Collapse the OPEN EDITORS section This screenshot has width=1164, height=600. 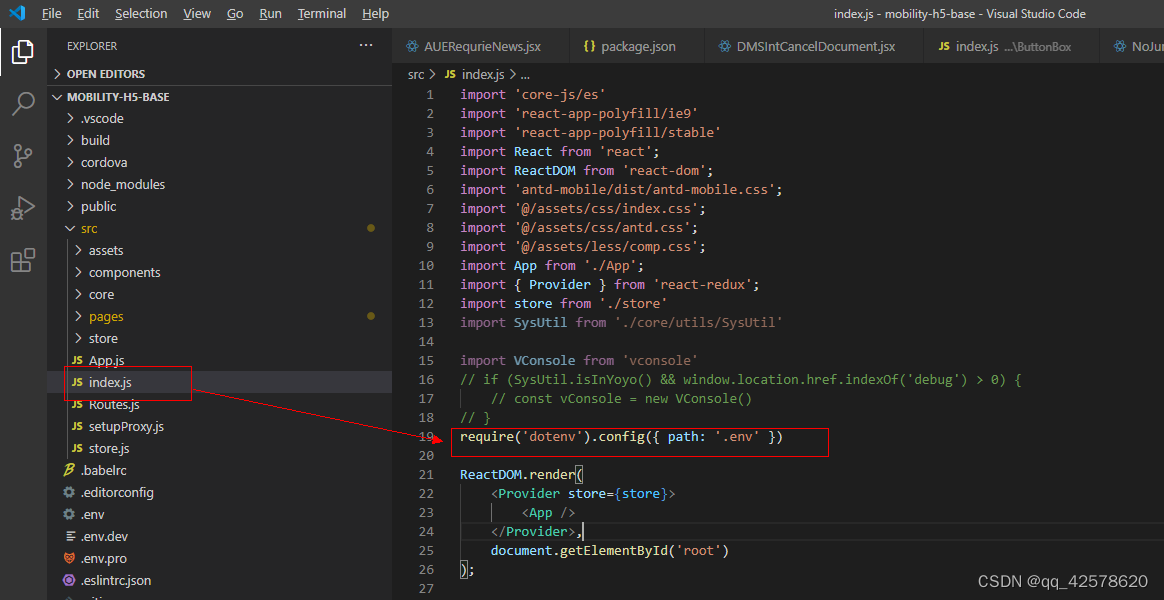coord(109,73)
